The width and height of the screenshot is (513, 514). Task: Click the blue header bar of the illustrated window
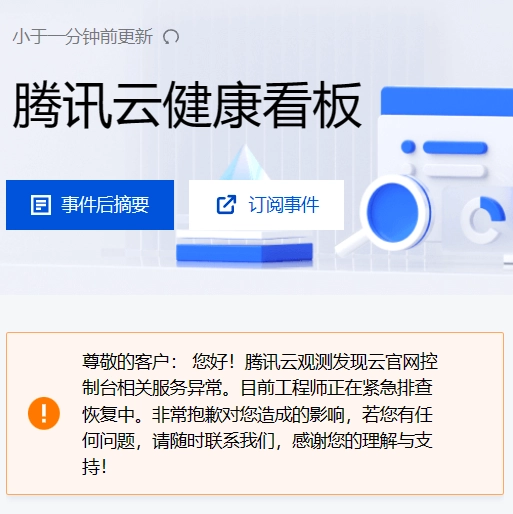tap(447, 101)
